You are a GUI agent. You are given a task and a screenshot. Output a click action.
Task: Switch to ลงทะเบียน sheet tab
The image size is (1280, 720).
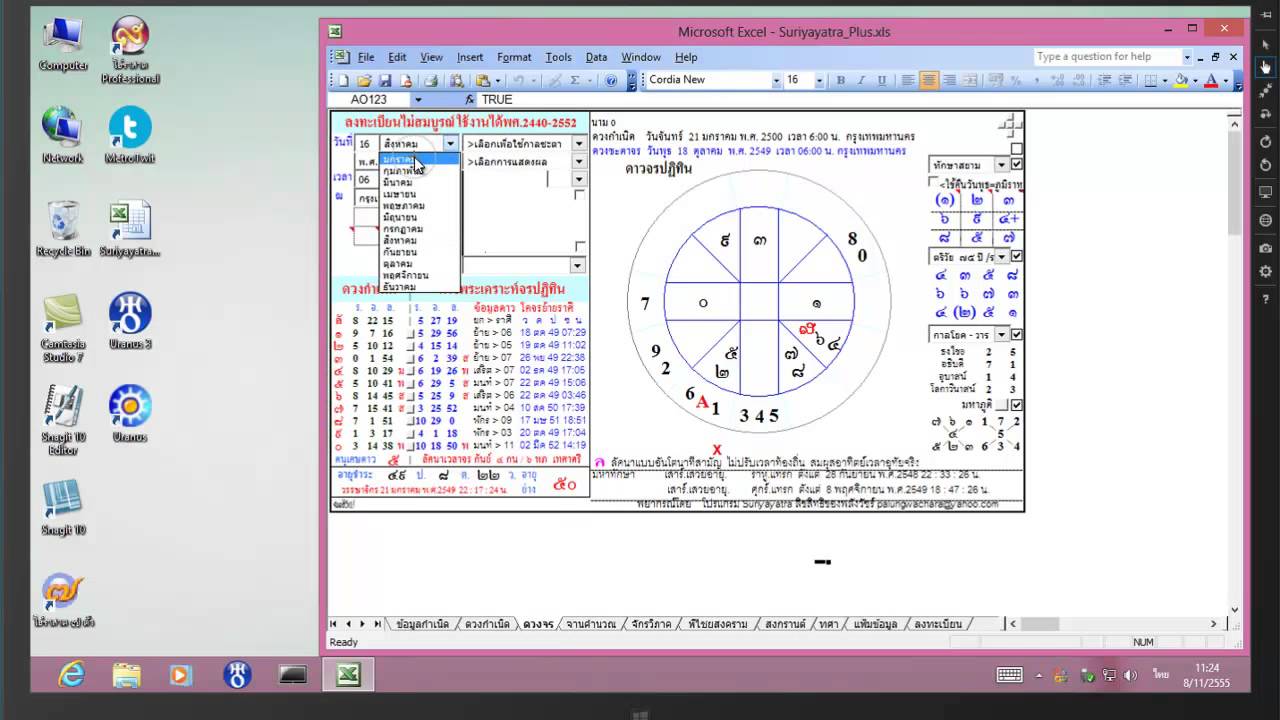[x=938, y=624]
